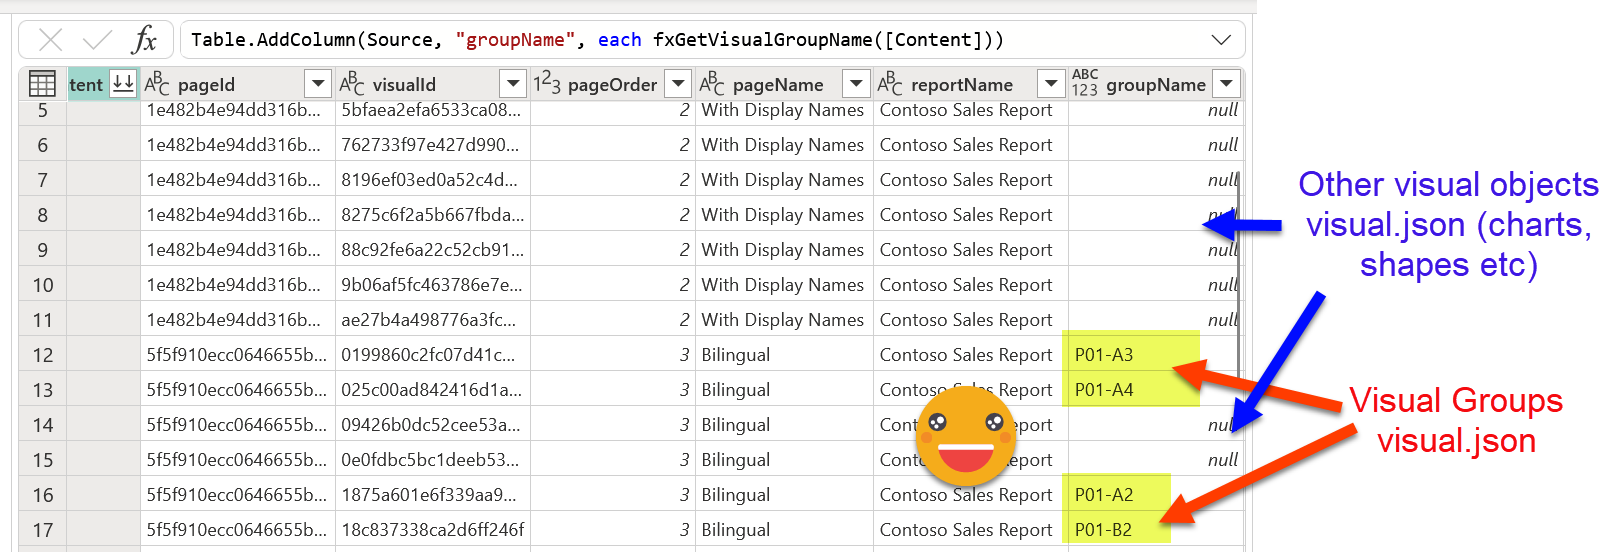The image size is (1615, 552).
Task: Select the P01-A3 groupName cell
Action: [x=1130, y=355]
